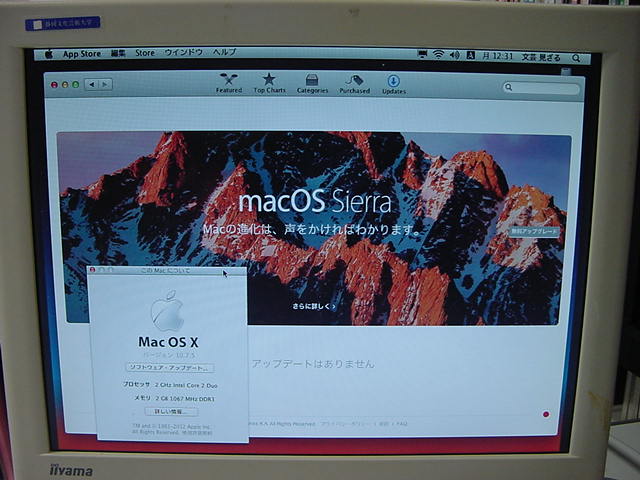Screen dimensions: 640x480
Task: Open the Store menu
Action: point(145,53)
